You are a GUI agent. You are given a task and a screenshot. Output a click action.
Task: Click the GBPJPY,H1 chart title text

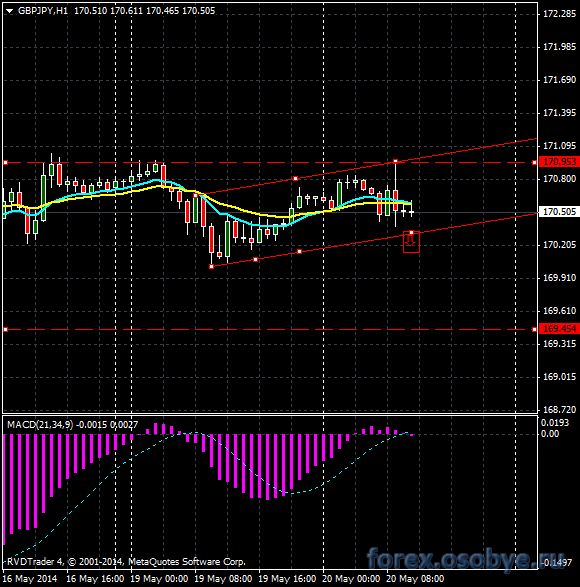pos(43,11)
